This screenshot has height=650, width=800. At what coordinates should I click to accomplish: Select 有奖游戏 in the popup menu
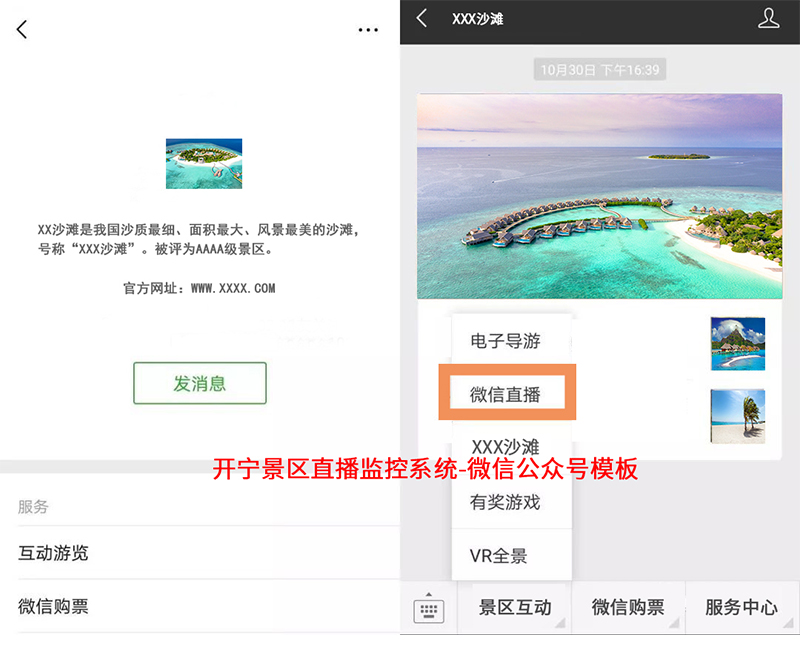point(506,502)
